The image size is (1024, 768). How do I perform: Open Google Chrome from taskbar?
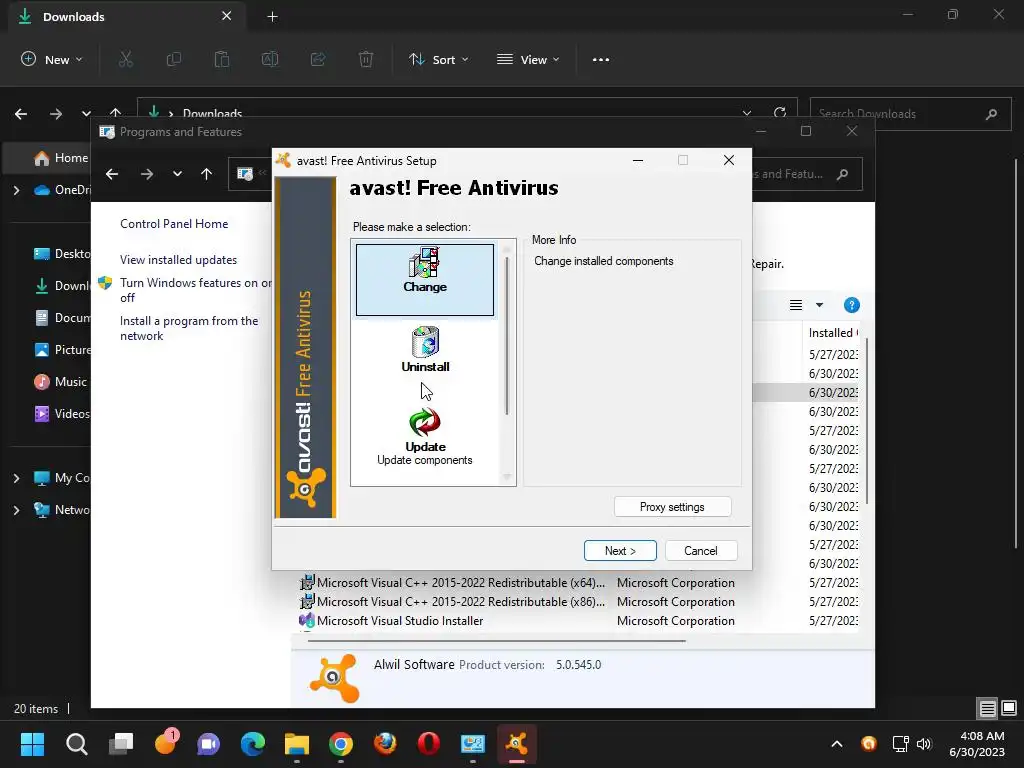pyautogui.click(x=341, y=744)
